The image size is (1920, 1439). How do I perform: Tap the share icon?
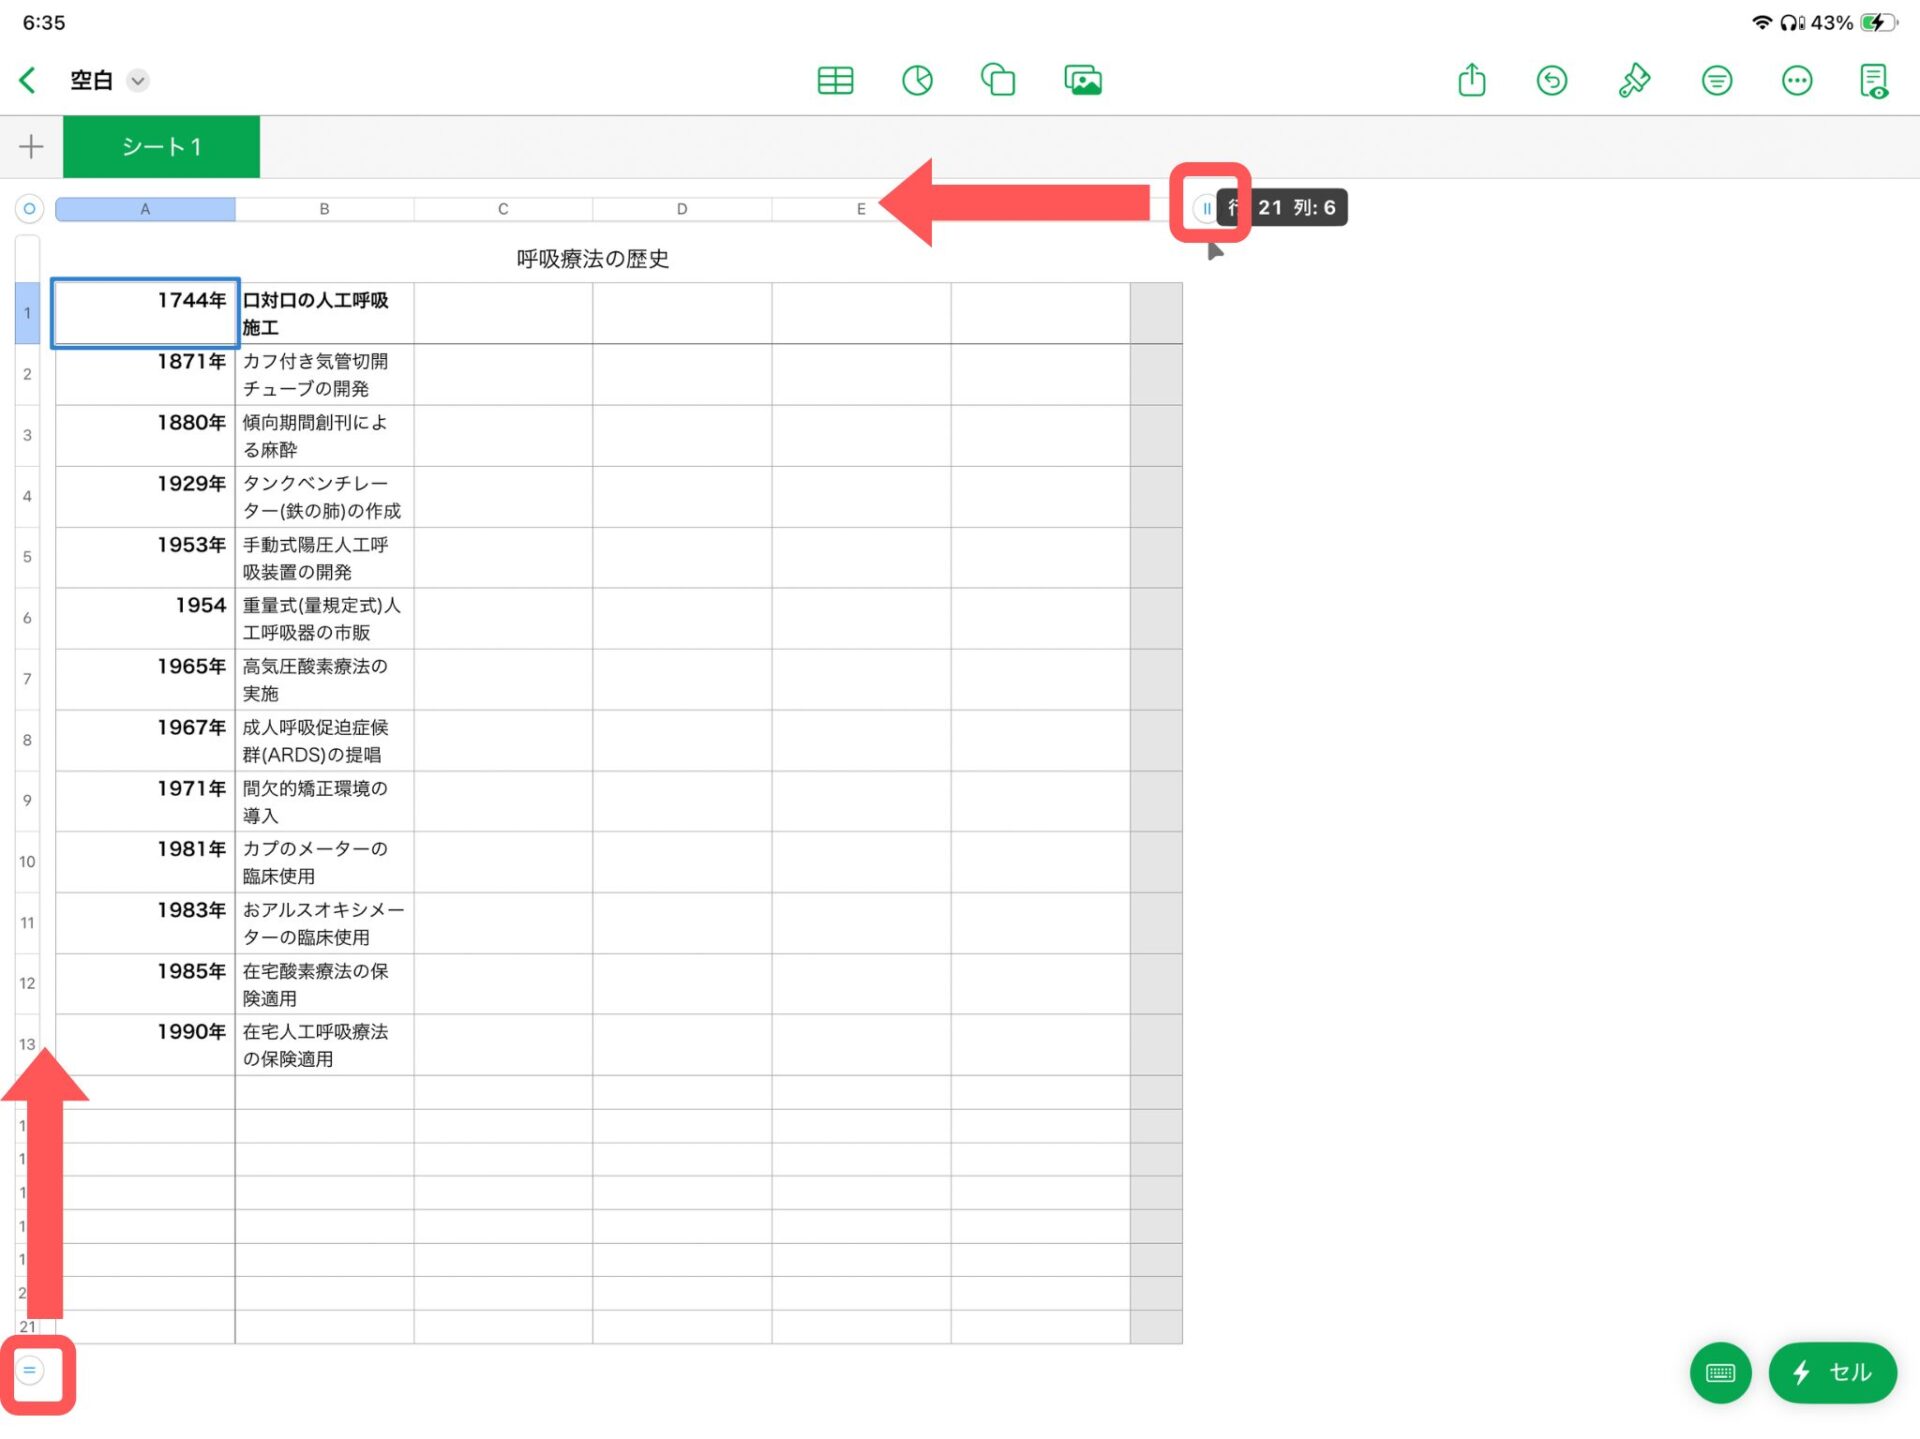pos(1471,80)
